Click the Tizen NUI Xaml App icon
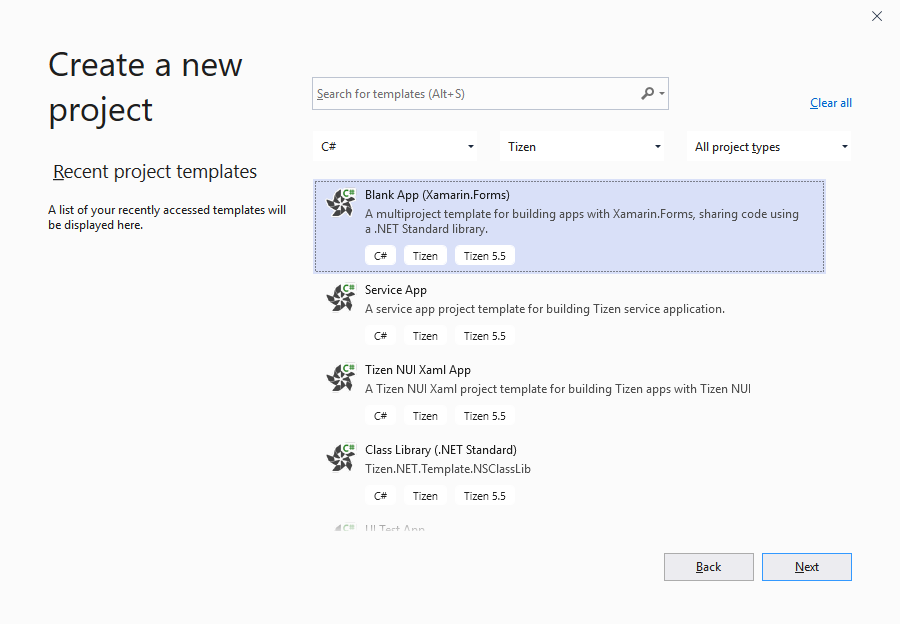Screen dimensions: 900x624 (341, 378)
